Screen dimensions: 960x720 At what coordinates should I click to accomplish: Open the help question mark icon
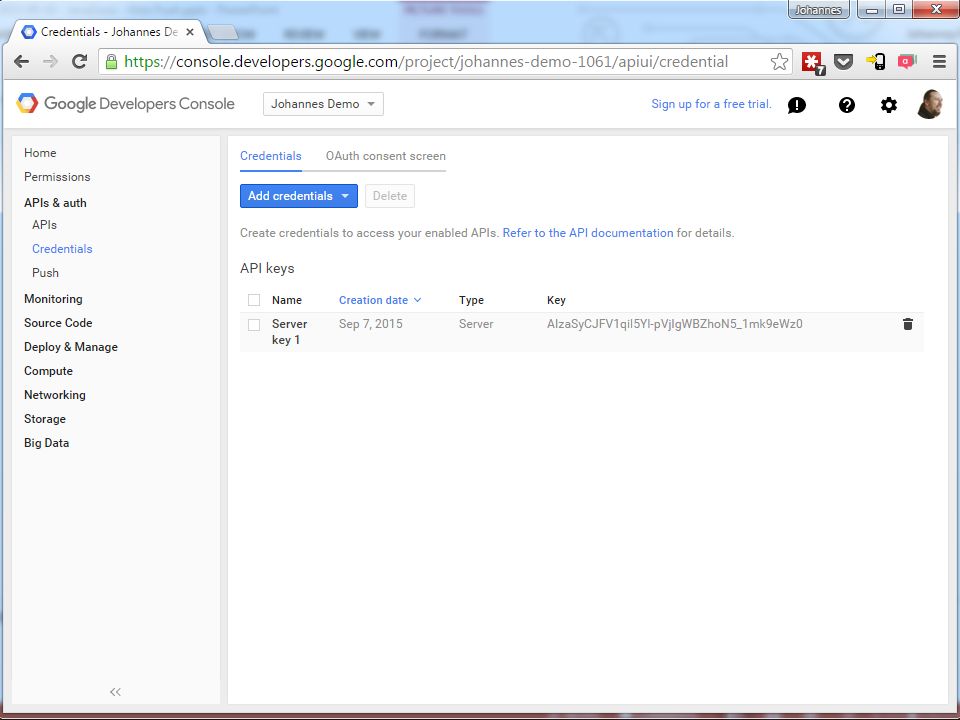pyautogui.click(x=847, y=105)
